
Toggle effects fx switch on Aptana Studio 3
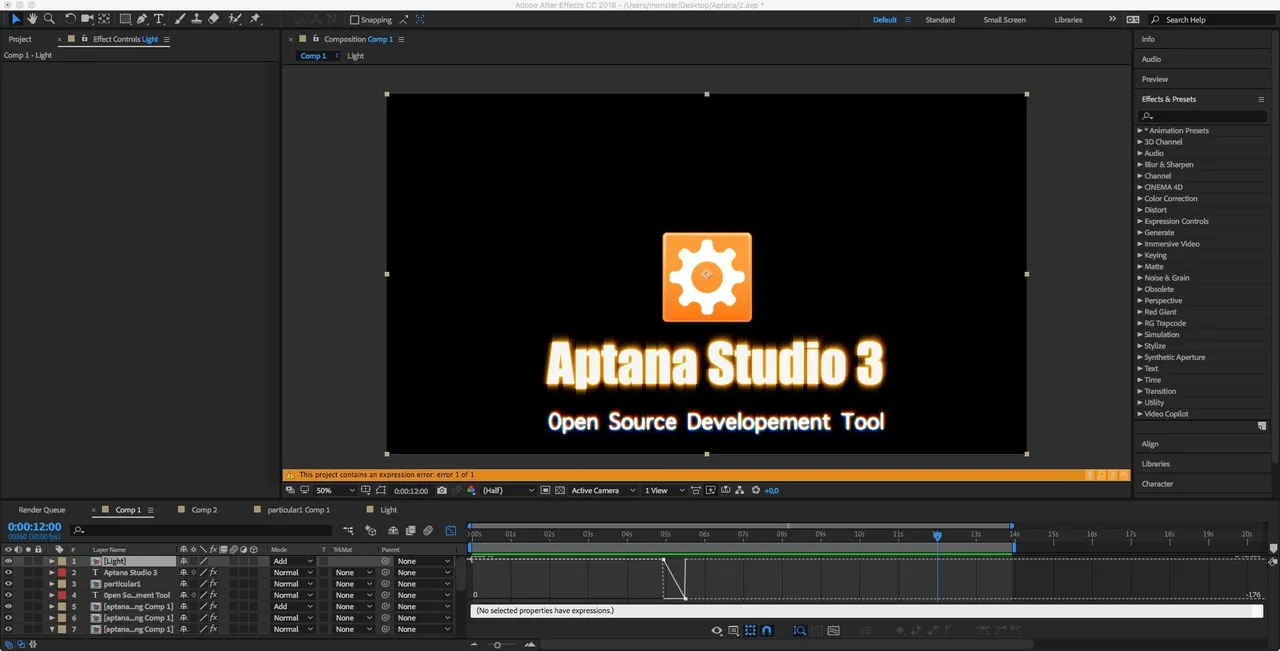pos(213,573)
